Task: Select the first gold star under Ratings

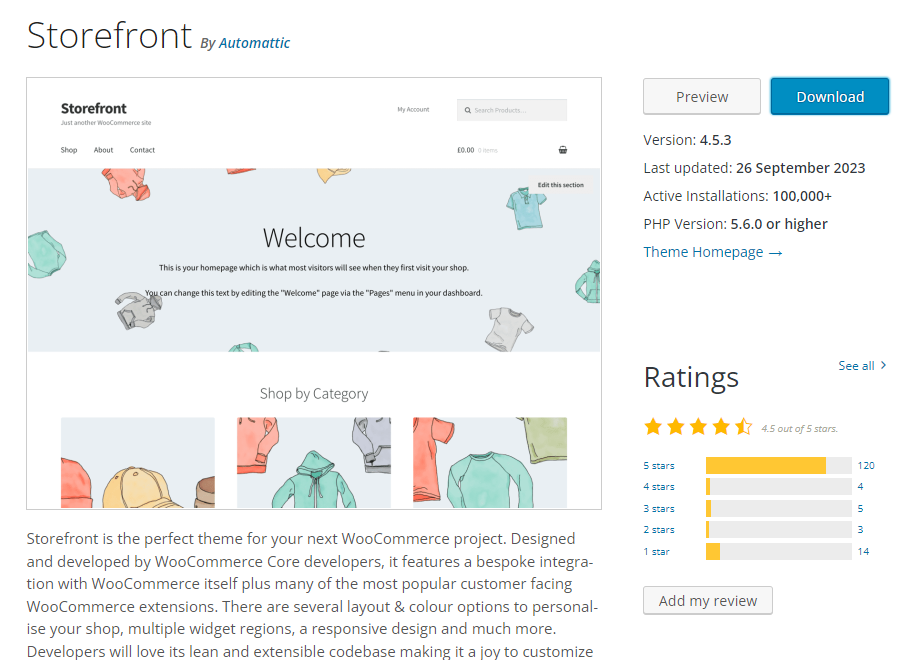Action: (653, 426)
